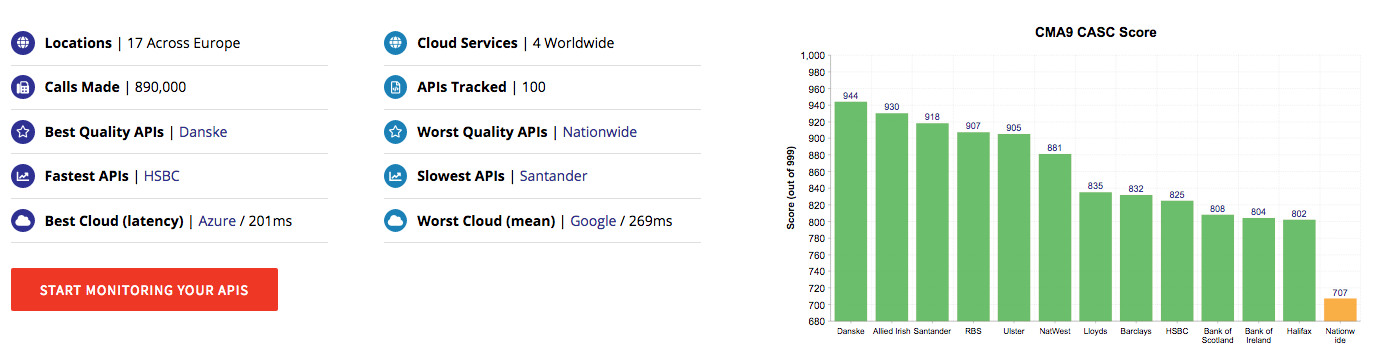Click the phone icon beside Calls Made
The height and width of the screenshot is (360, 1375).
click(x=23, y=87)
